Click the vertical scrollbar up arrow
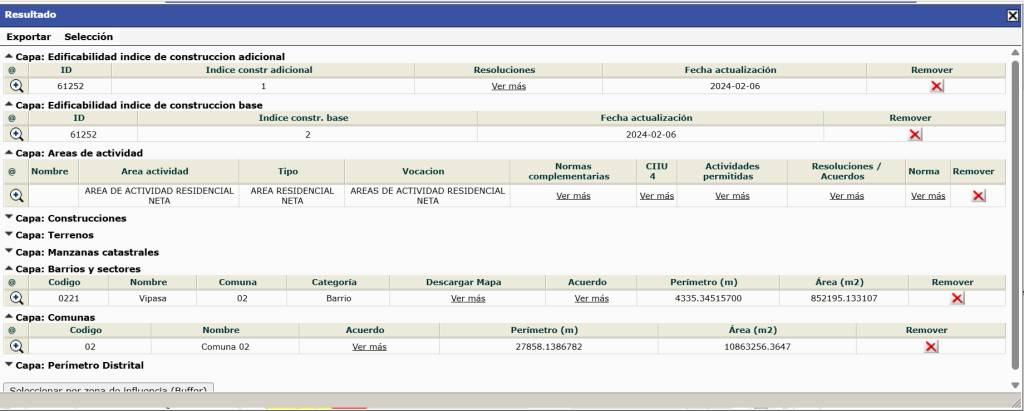Image resolution: width=1024 pixels, height=411 pixels. [1015, 52]
